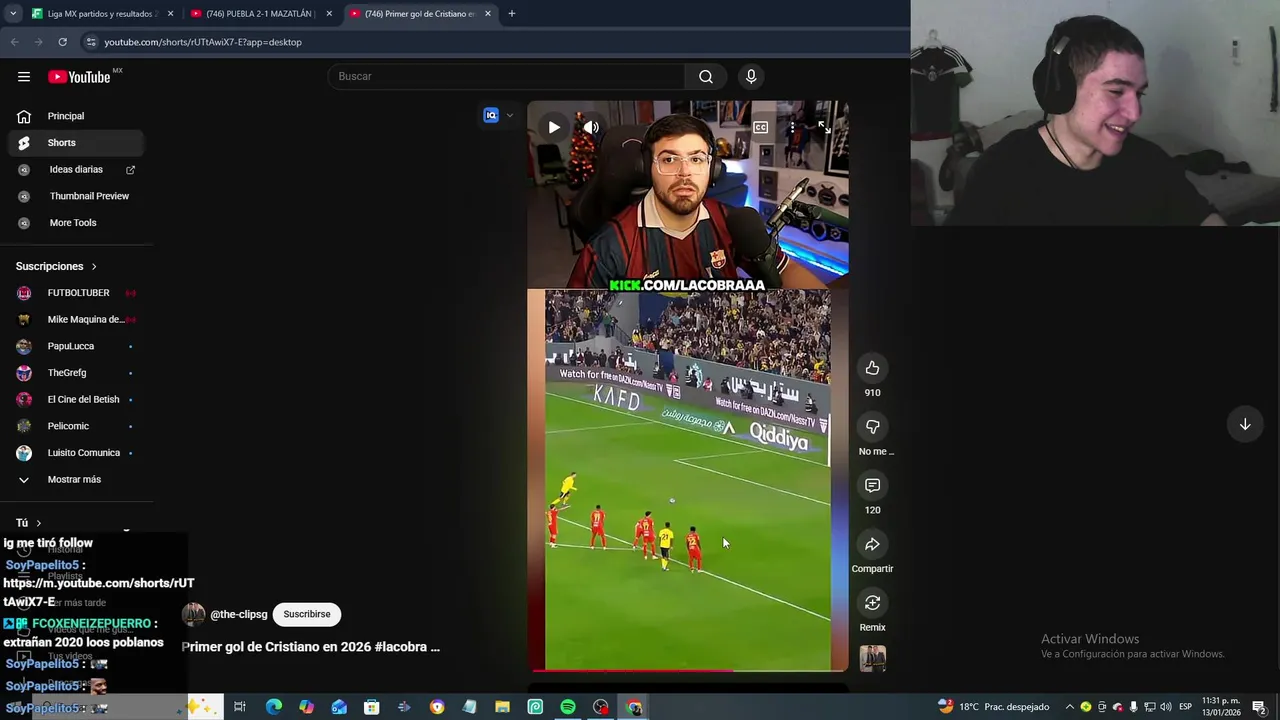The width and height of the screenshot is (1280, 720).
Task: Close the Liga MX partidos tab
Action: click(x=170, y=14)
